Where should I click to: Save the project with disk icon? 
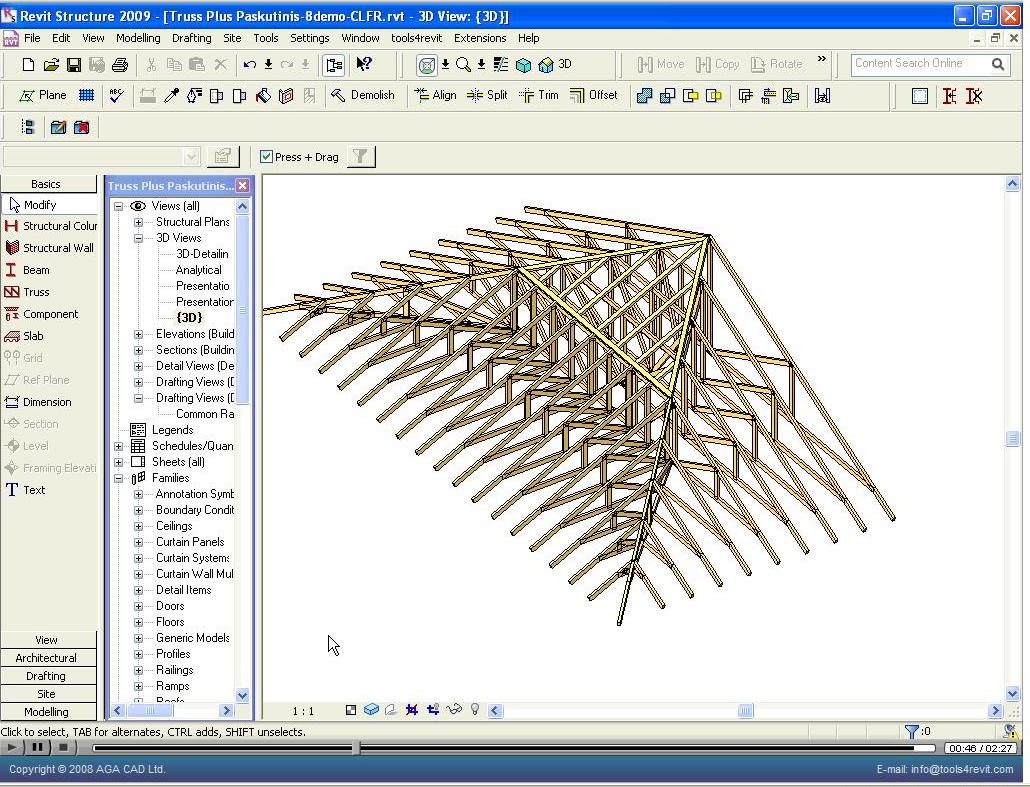[x=74, y=64]
